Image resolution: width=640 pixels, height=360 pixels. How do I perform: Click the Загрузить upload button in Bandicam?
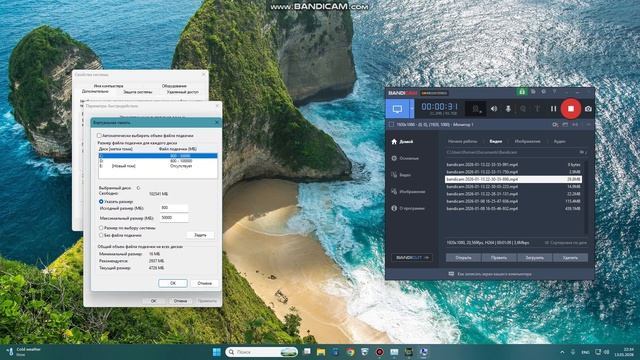(534, 258)
